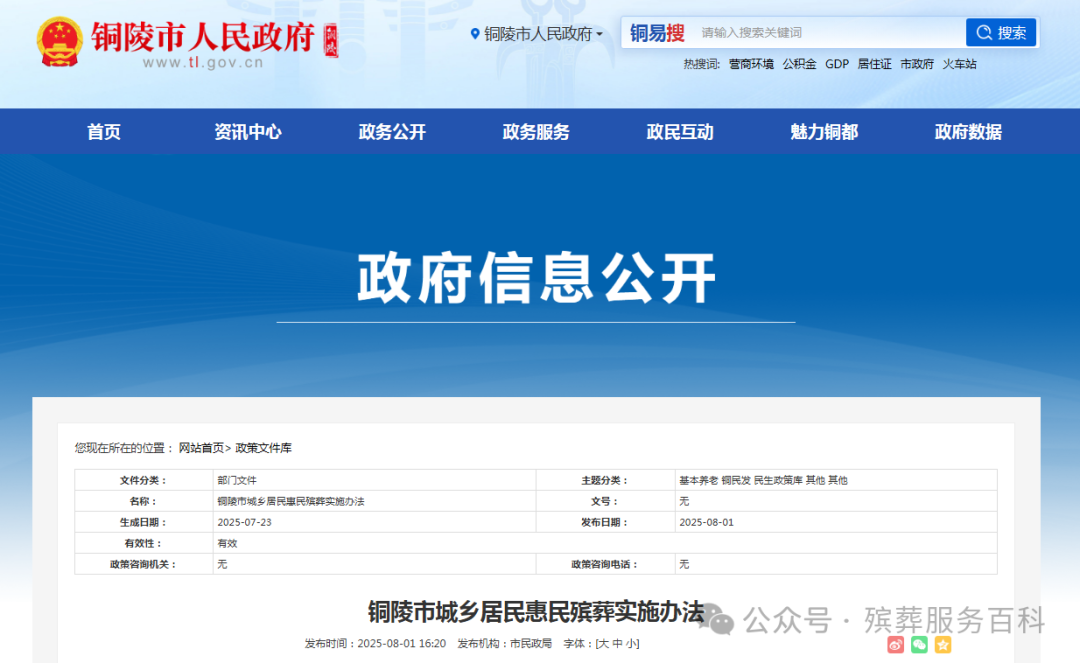The width and height of the screenshot is (1080, 663).
Task: Select generation date 2025-07-23
Action: [374, 522]
